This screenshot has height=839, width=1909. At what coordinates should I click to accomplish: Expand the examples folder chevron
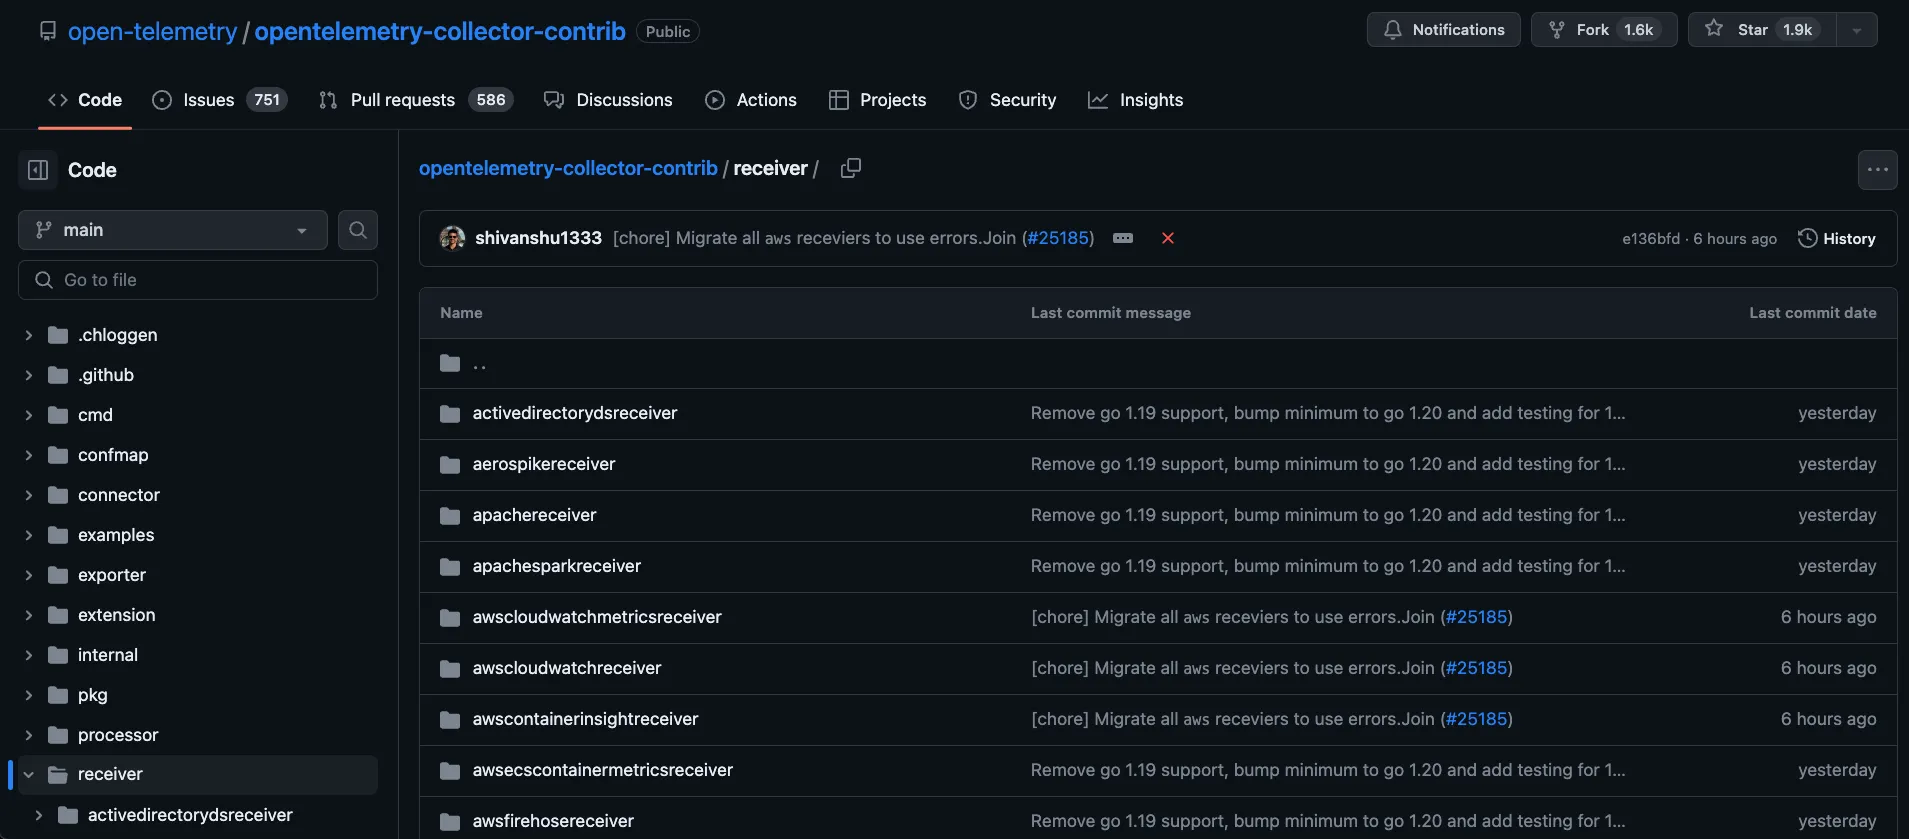pos(29,535)
